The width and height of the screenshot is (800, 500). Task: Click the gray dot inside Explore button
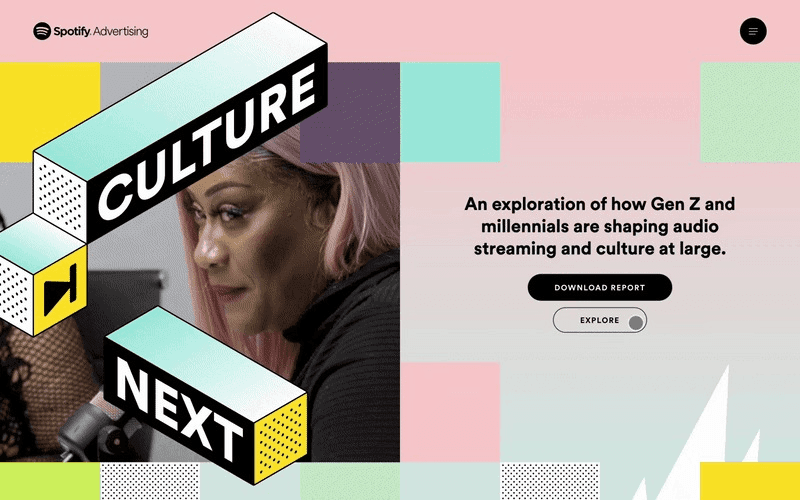click(636, 323)
